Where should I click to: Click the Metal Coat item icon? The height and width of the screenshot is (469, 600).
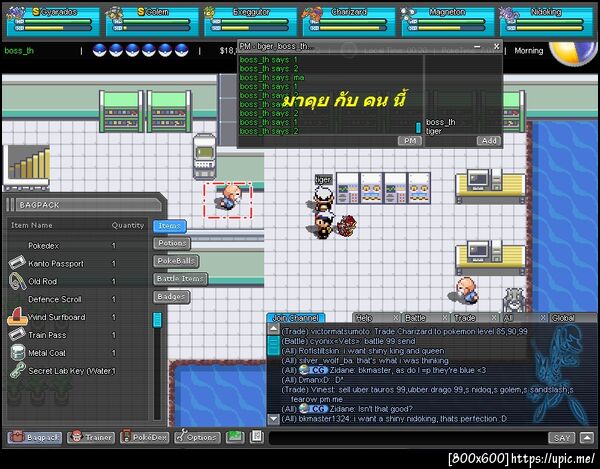coord(18,352)
